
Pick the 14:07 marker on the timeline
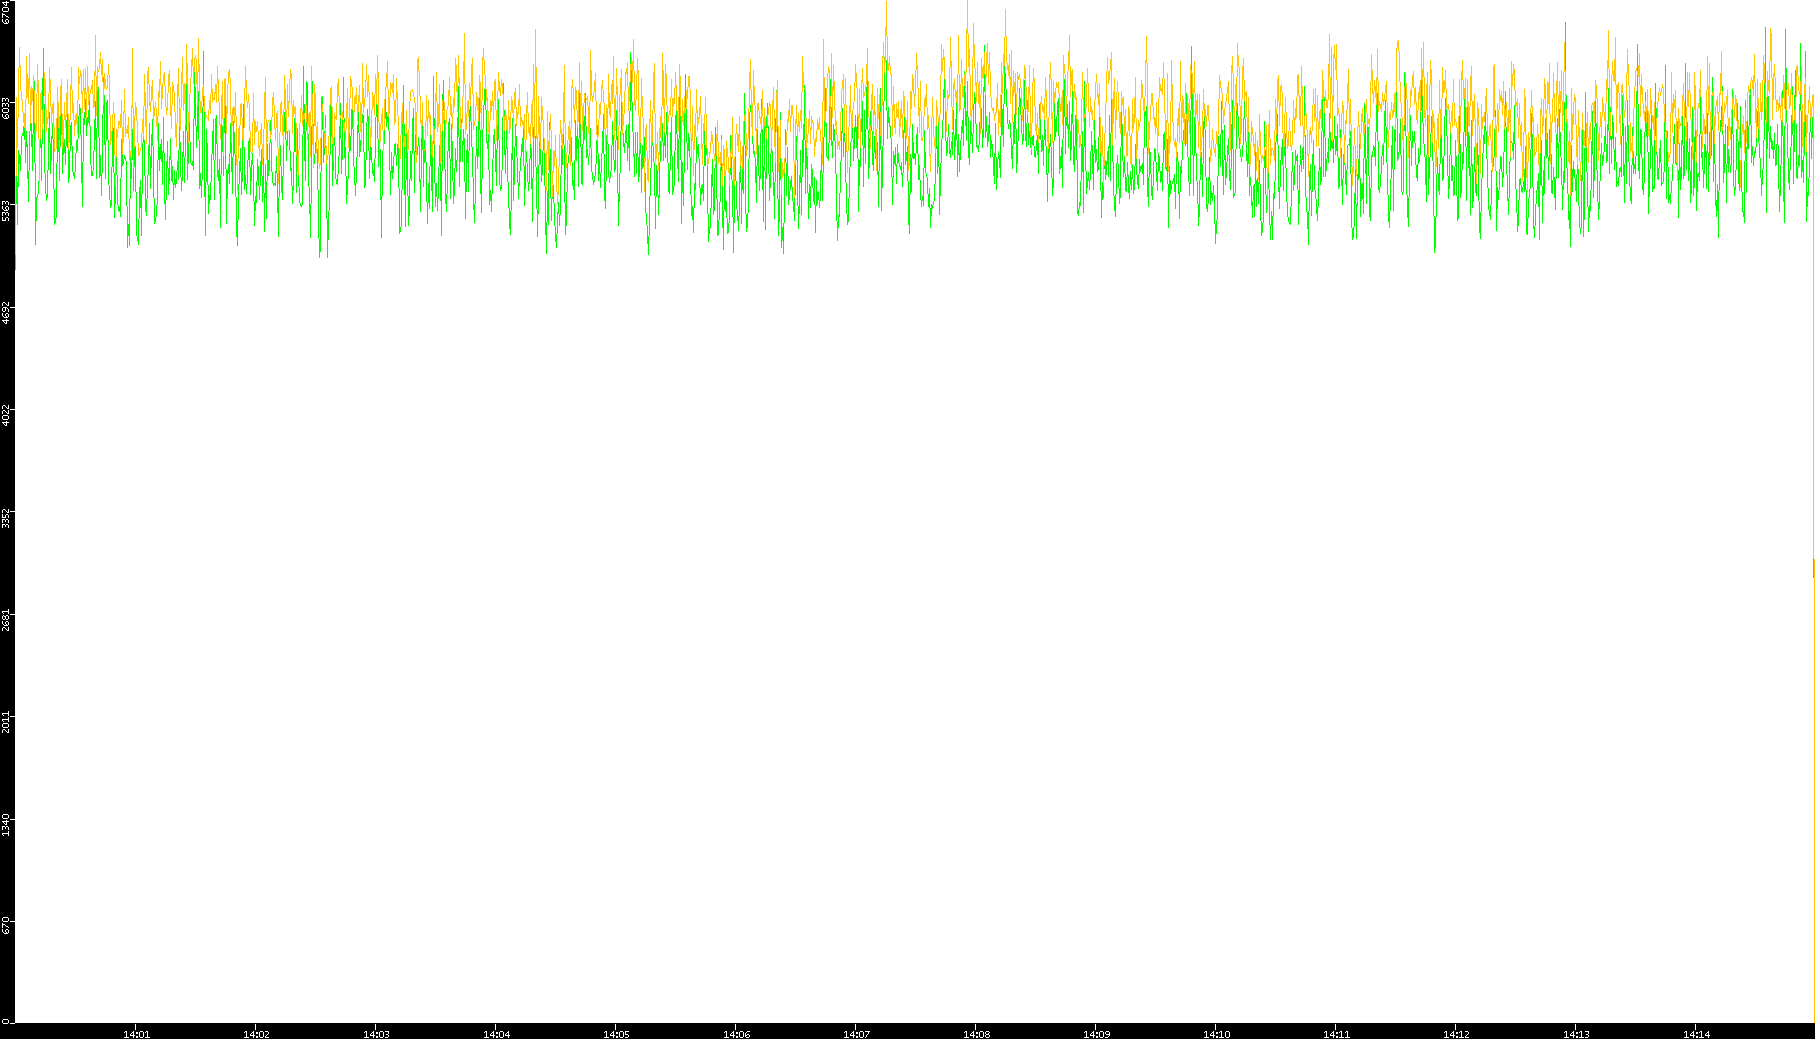click(x=856, y=1033)
